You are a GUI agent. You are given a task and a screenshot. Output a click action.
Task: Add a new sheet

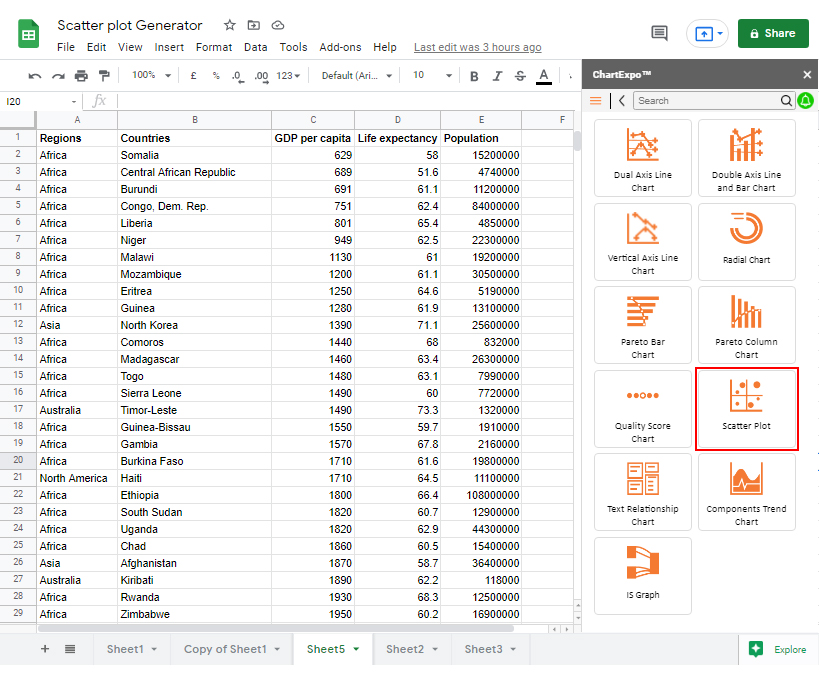click(x=45, y=649)
